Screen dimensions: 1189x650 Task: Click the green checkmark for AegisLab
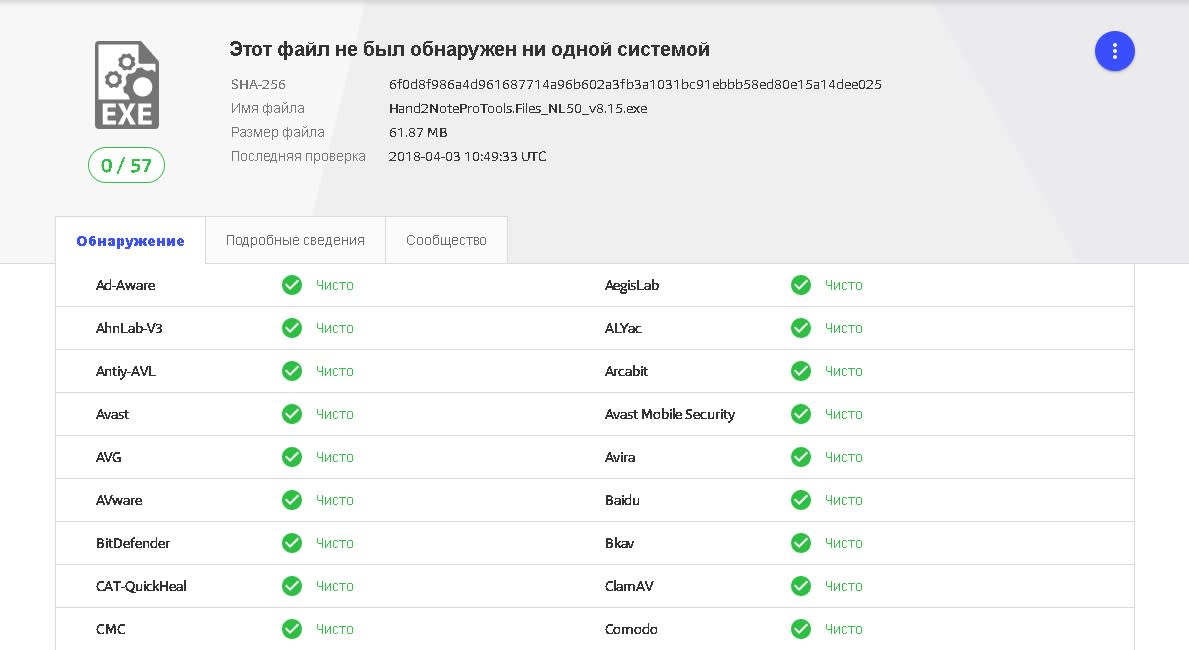801,285
